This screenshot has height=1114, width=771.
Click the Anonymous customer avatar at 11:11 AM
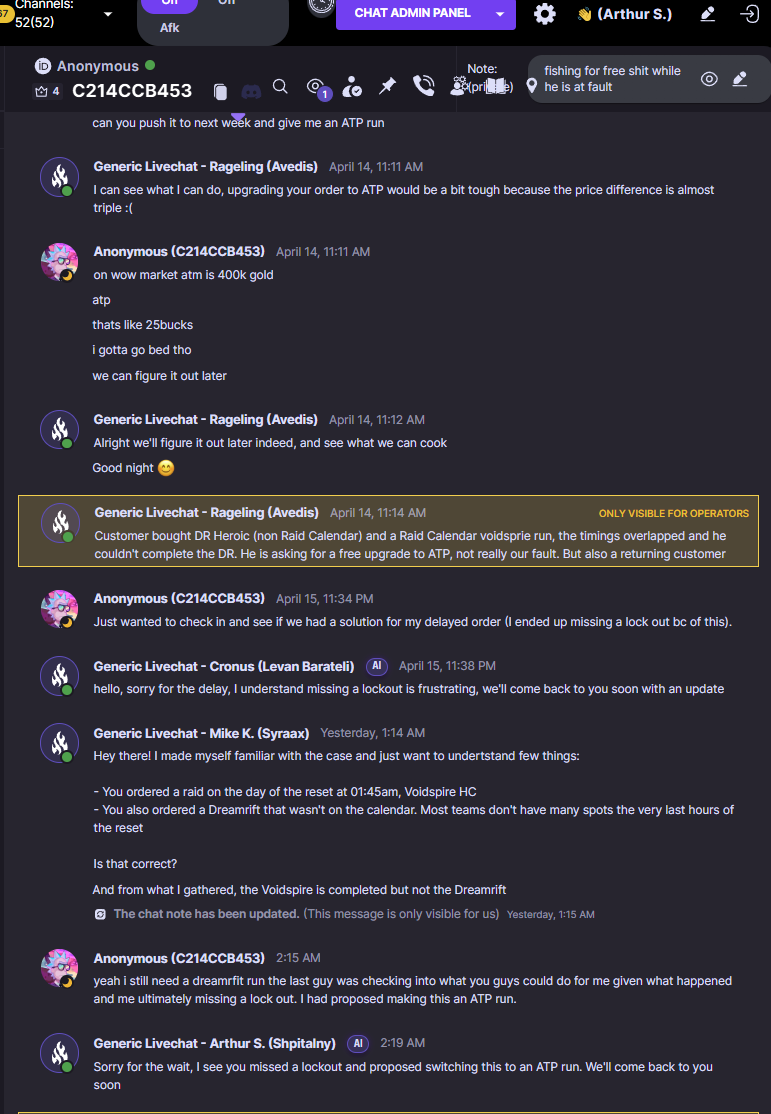point(60,262)
